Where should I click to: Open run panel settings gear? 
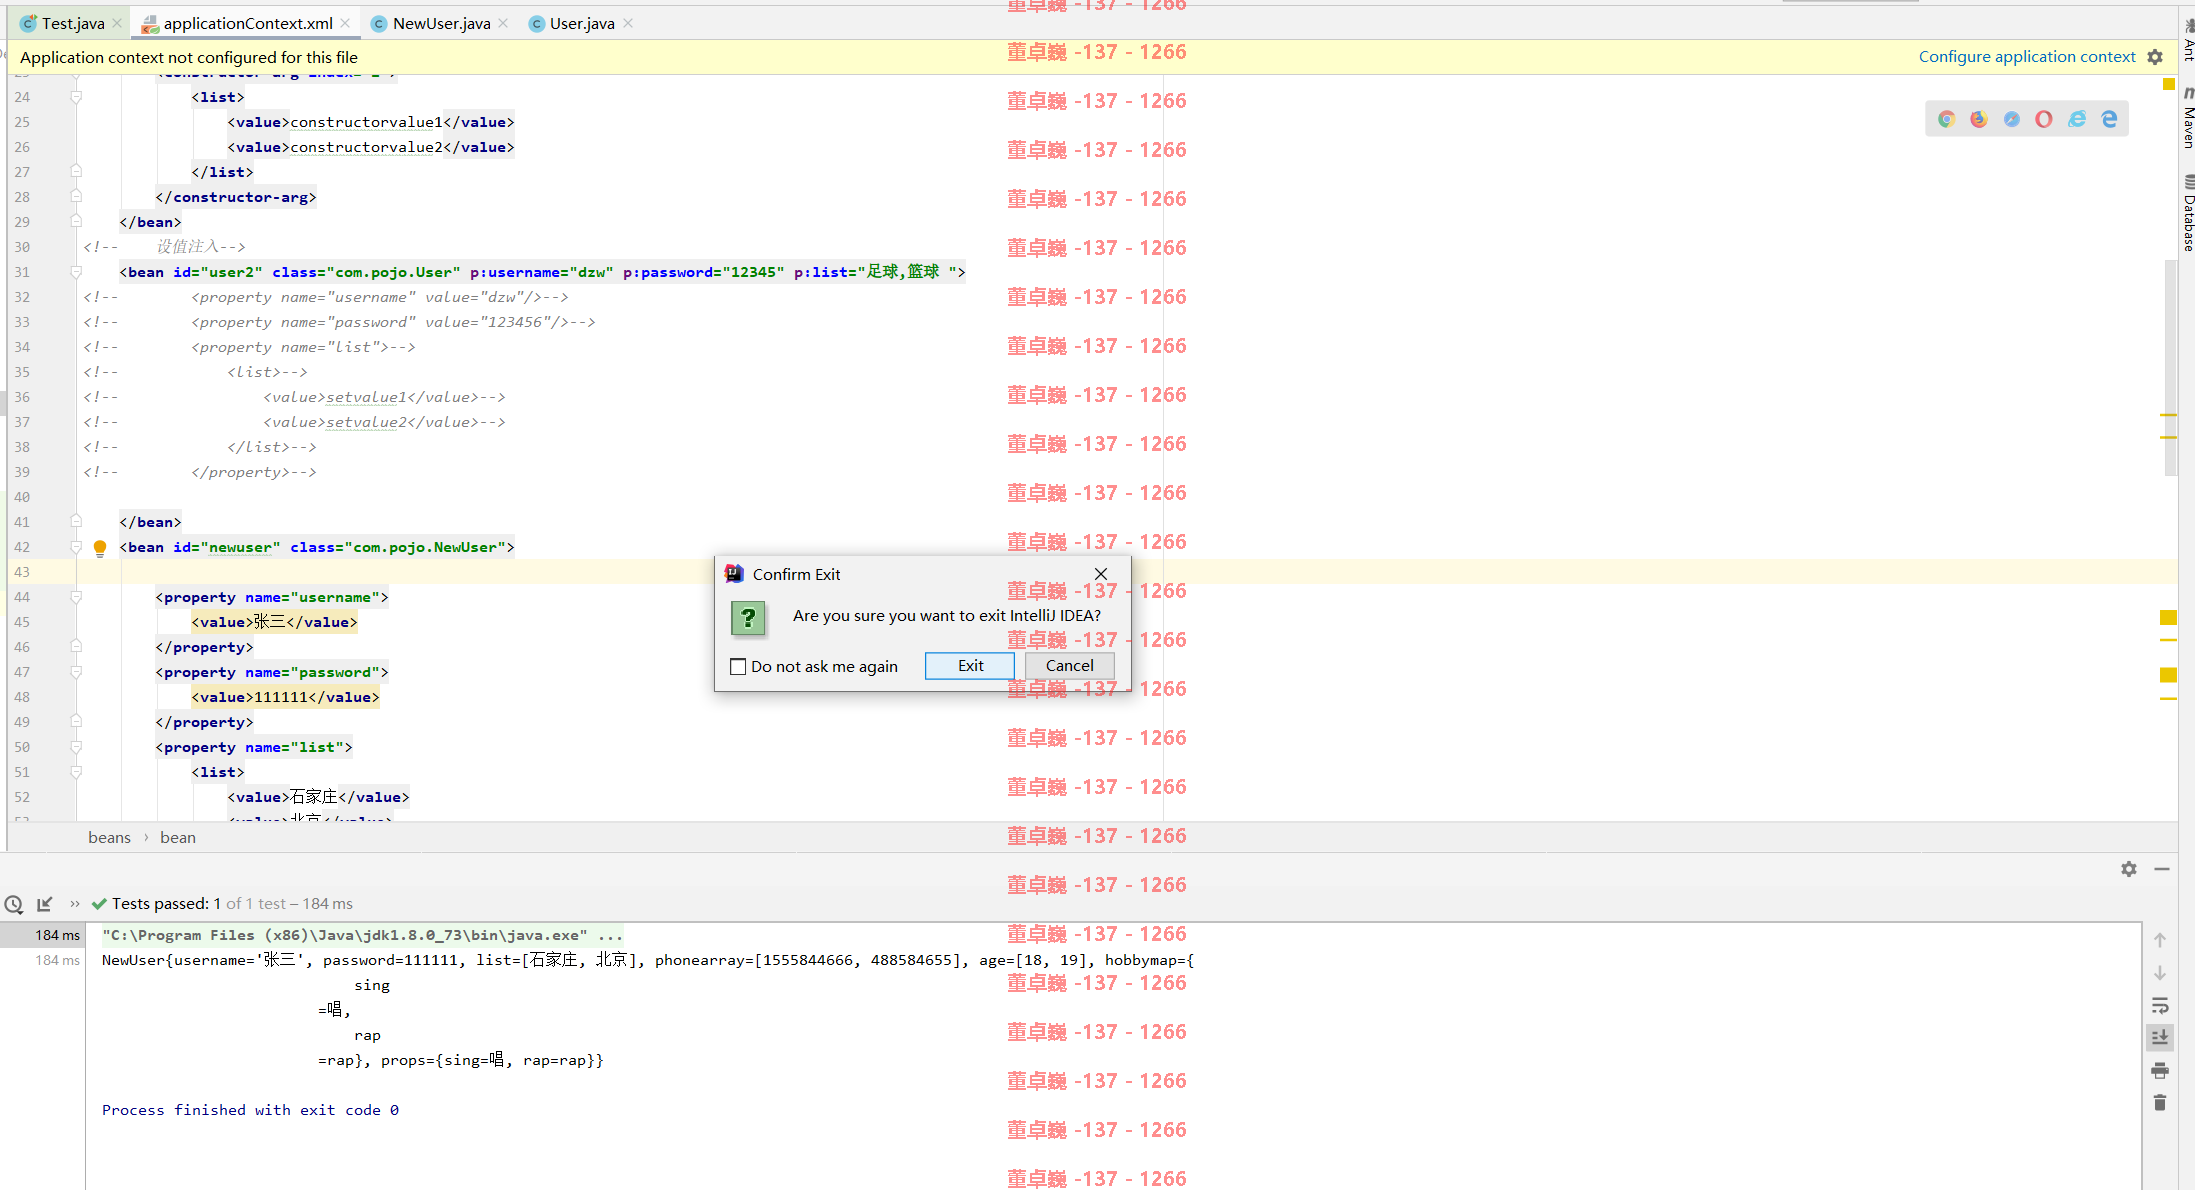[2129, 869]
